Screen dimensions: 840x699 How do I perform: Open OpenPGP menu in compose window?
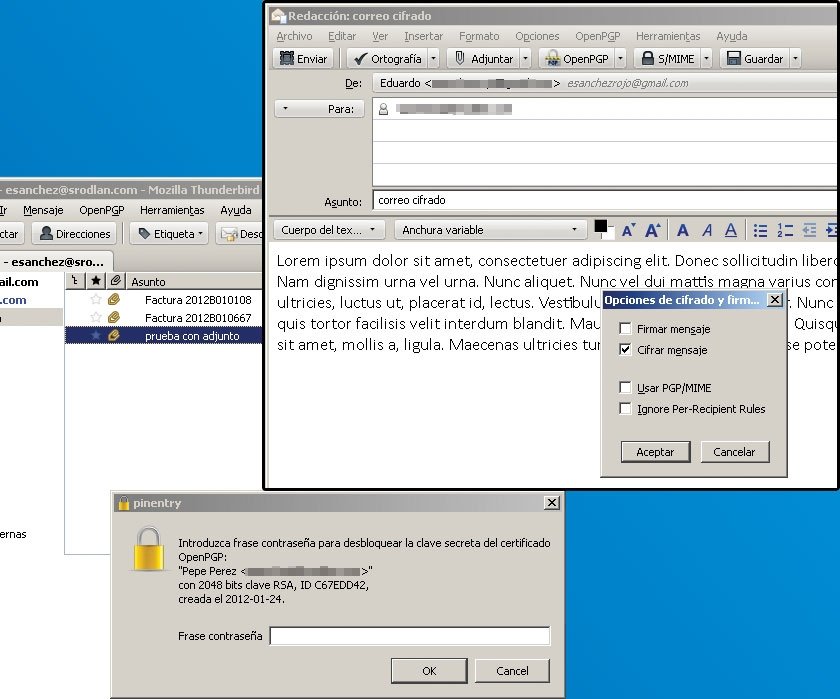(597, 36)
